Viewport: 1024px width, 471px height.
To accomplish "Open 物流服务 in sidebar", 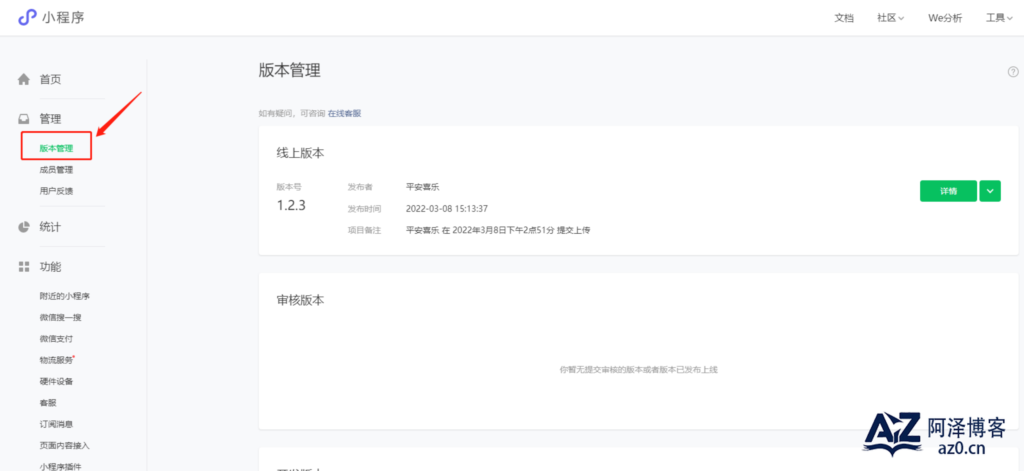I will 56,360.
